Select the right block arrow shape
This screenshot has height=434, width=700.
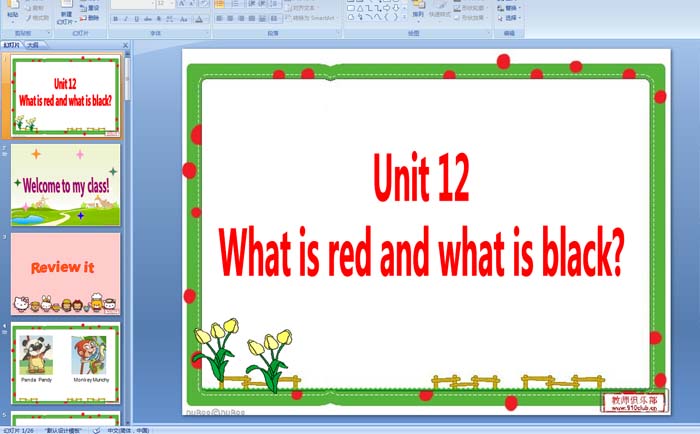coord(387,8)
